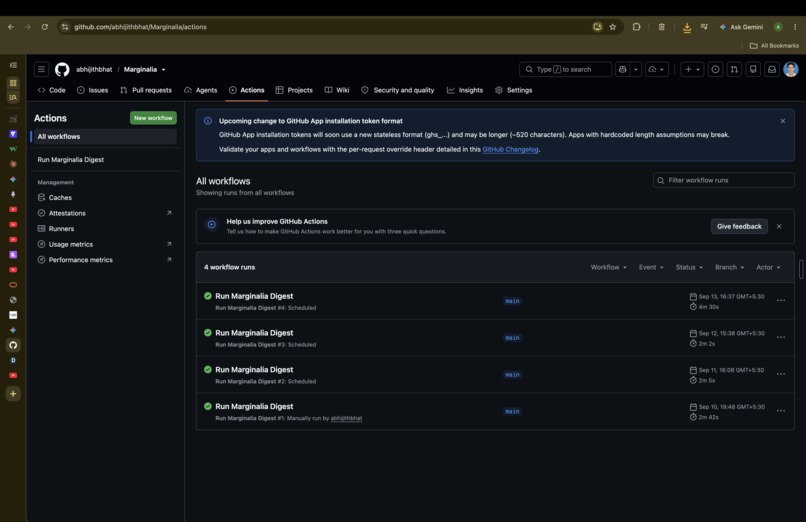Open Usage metrics link
Screen dimensions: 806x522
click(104, 245)
